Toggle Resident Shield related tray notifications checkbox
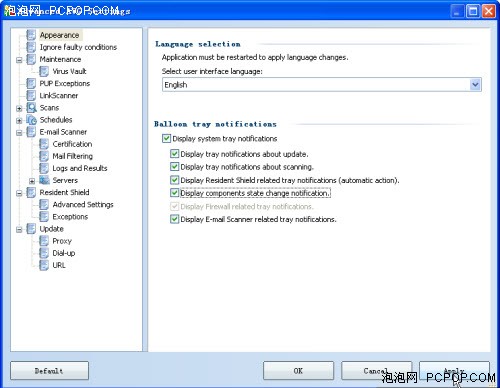500x388 pixels. pyautogui.click(x=174, y=180)
